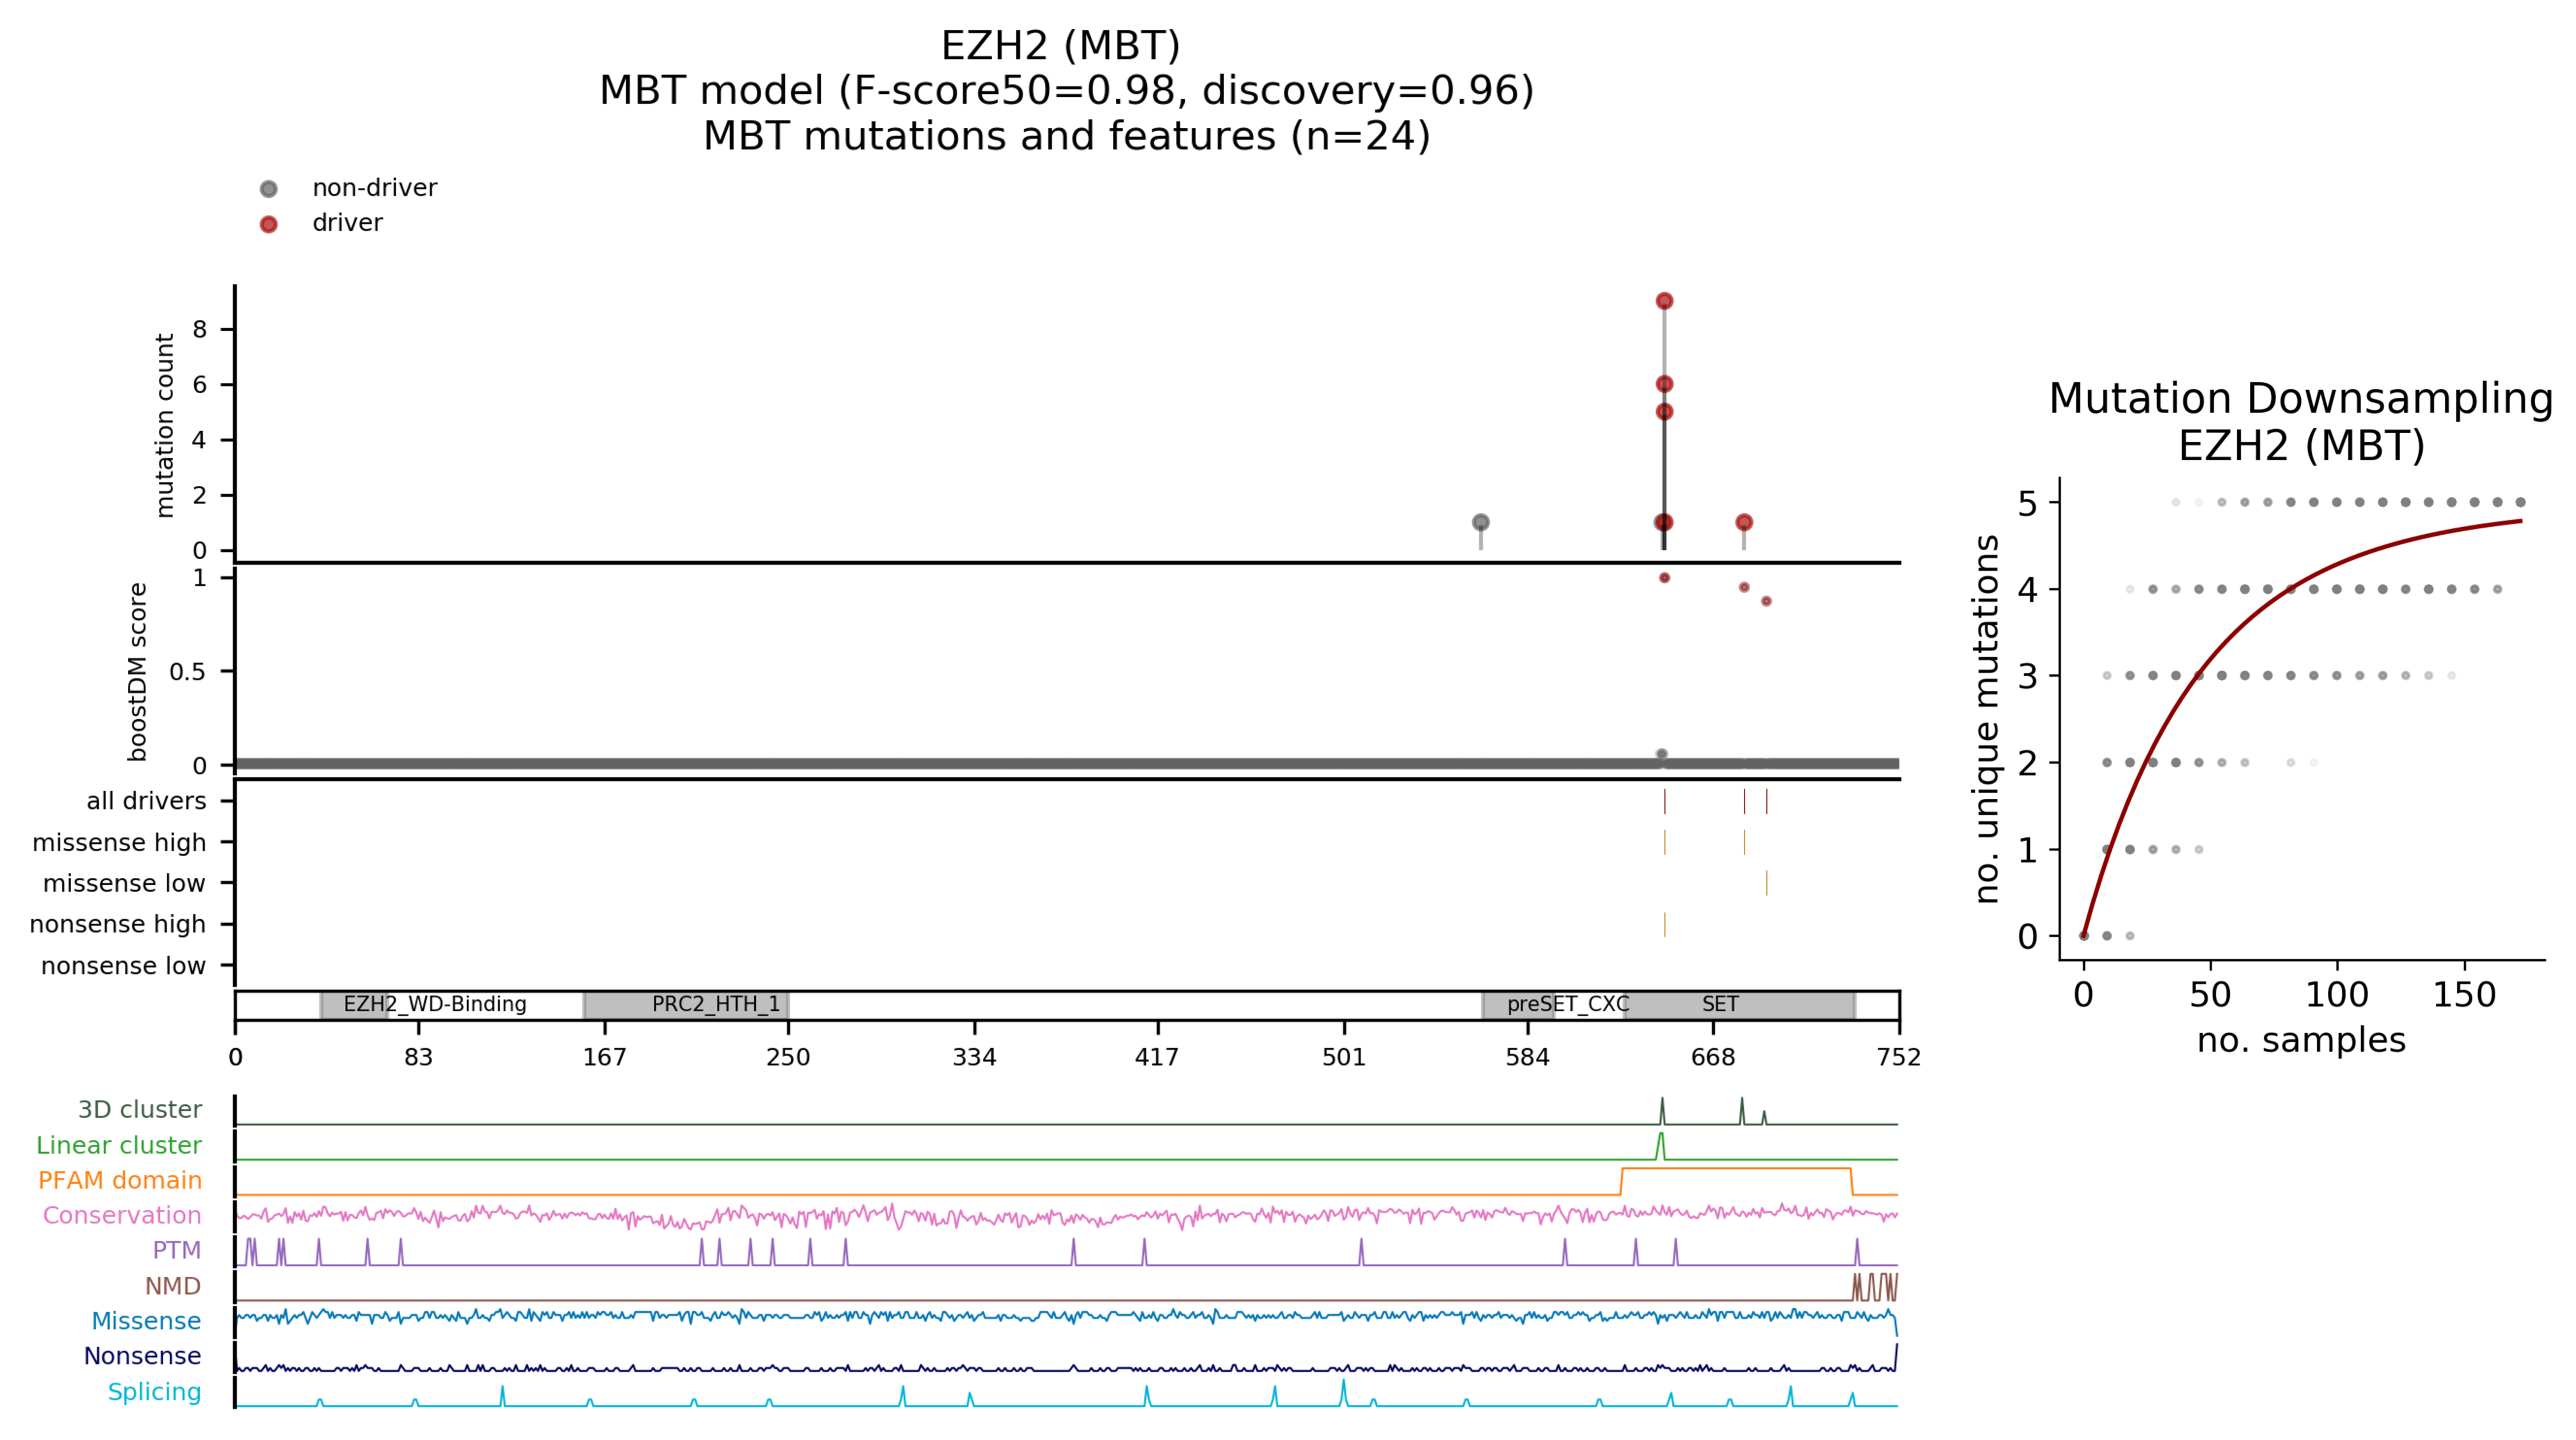This screenshot has width=2576, height=1440.
Task: Click the 'boostDM score' axis label
Action: pyautogui.click(x=138, y=672)
